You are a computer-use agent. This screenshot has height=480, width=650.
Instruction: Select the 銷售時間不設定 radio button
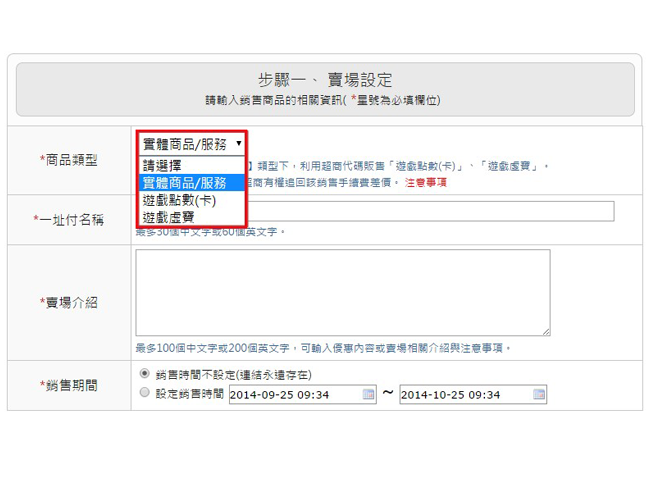point(145,373)
